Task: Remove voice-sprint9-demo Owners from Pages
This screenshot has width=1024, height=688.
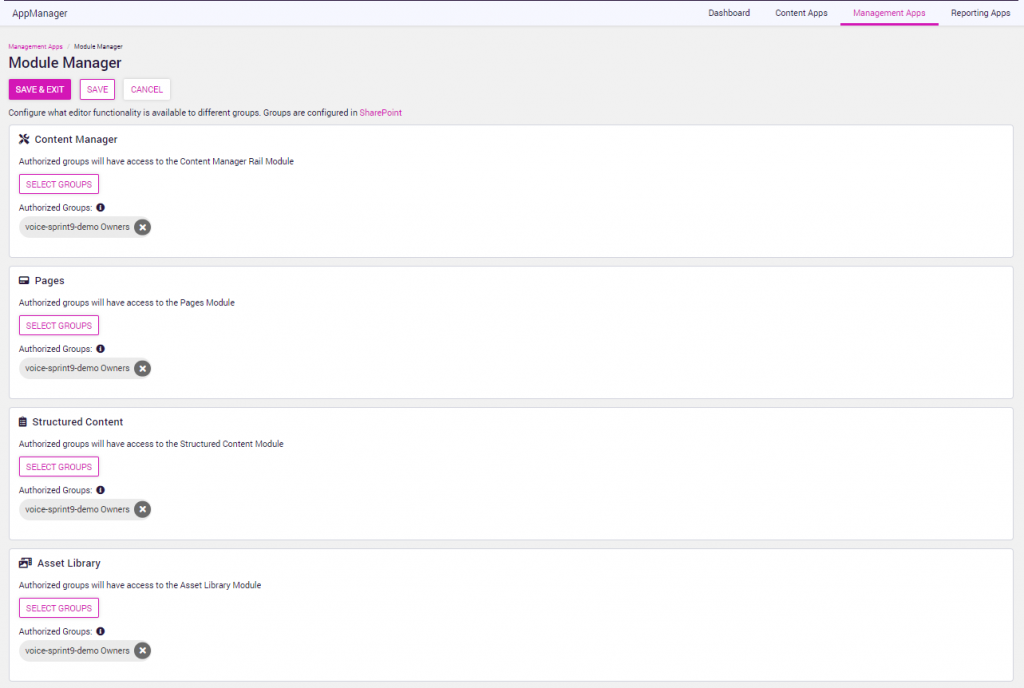Action: (142, 368)
